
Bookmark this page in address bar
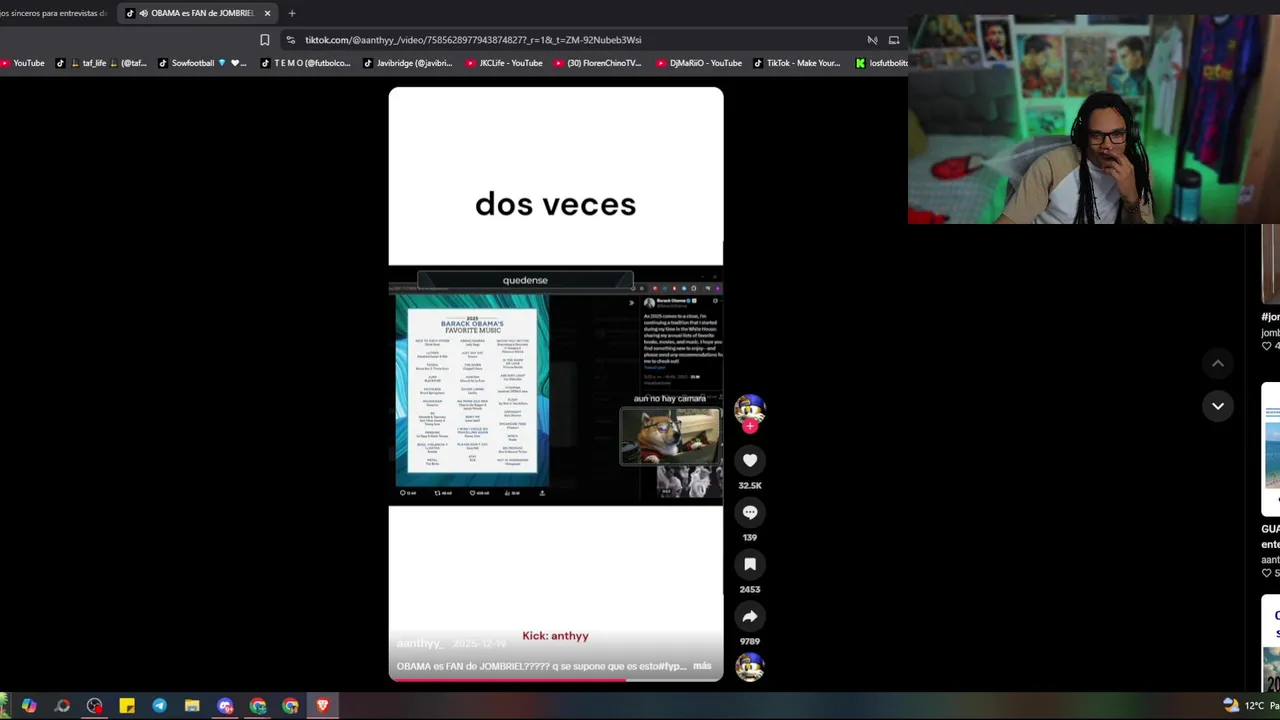click(264, 40)
